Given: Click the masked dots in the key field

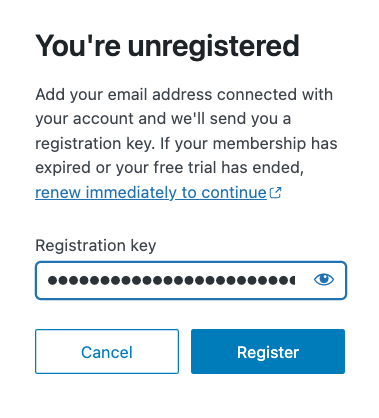Looking at the screenshot, I should 171,280.
